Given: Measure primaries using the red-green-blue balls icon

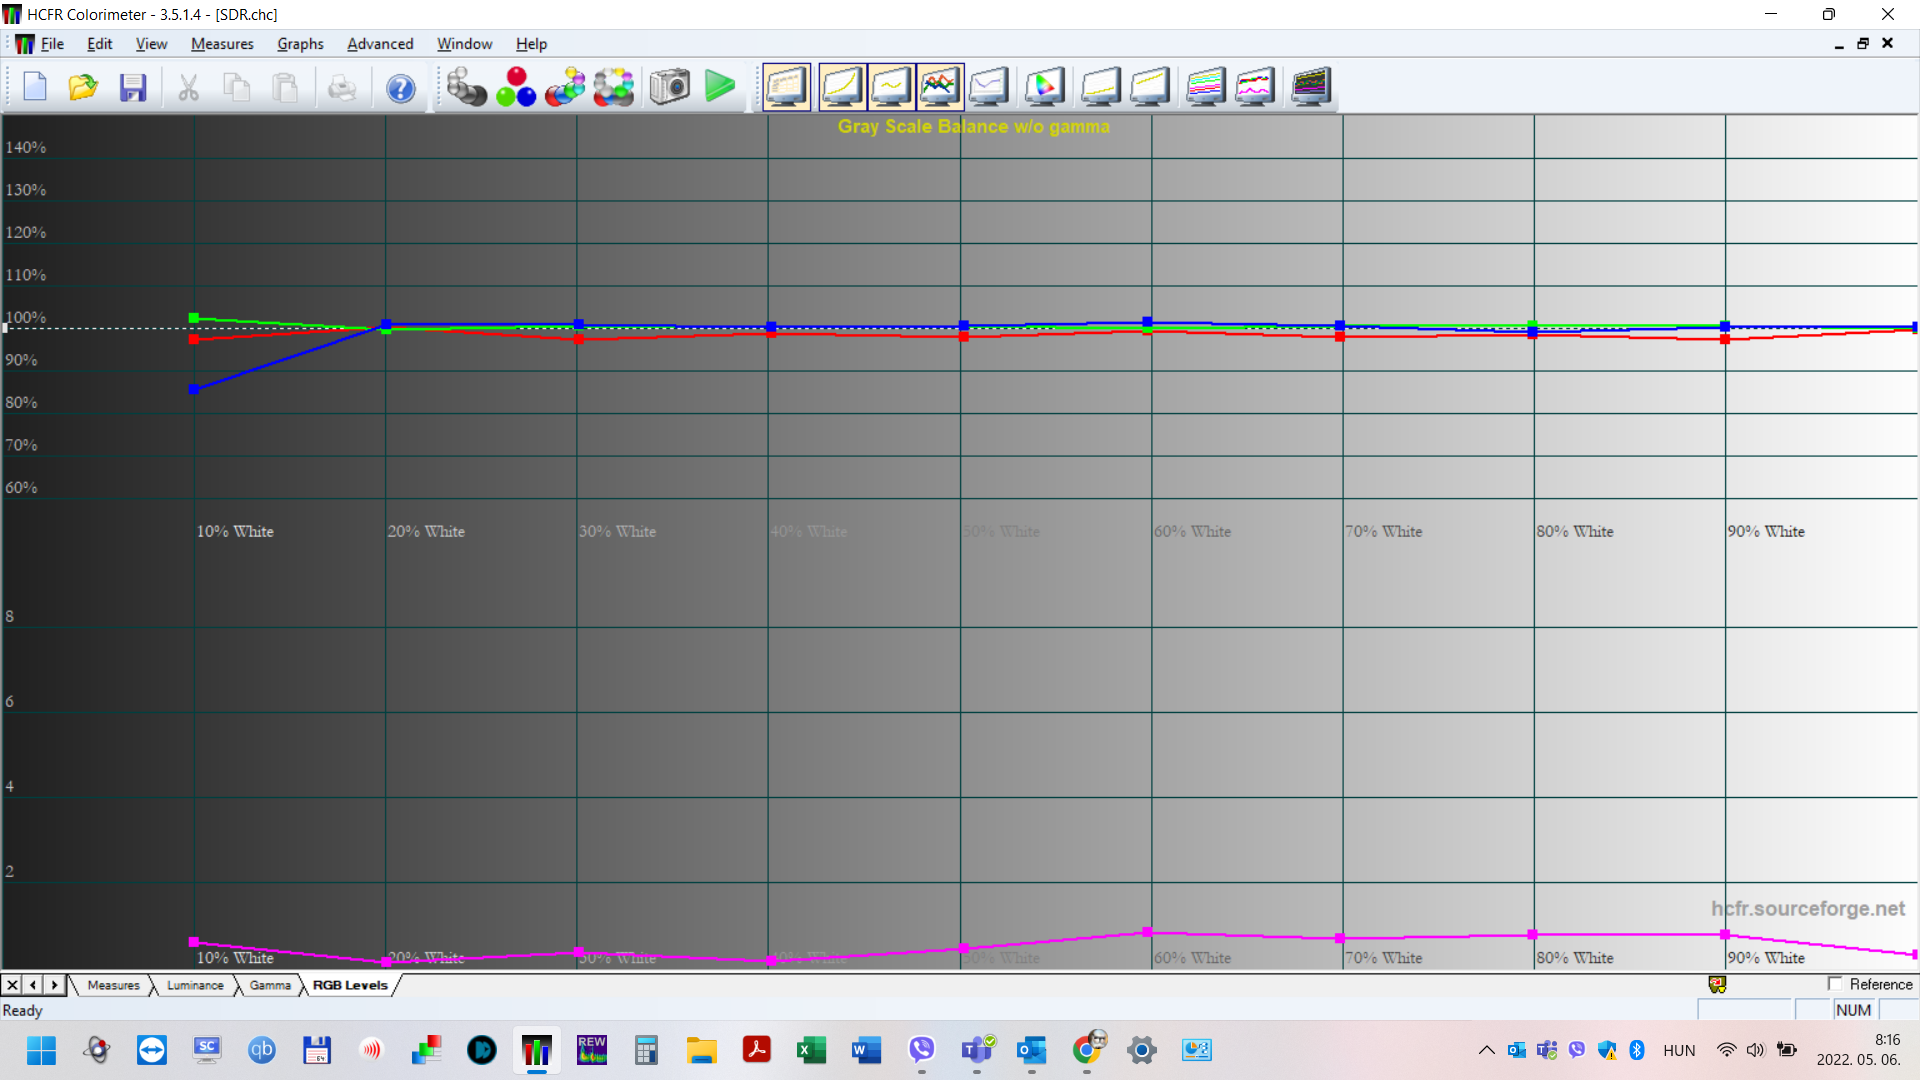Looking at the screenshot, I should 515,87.
